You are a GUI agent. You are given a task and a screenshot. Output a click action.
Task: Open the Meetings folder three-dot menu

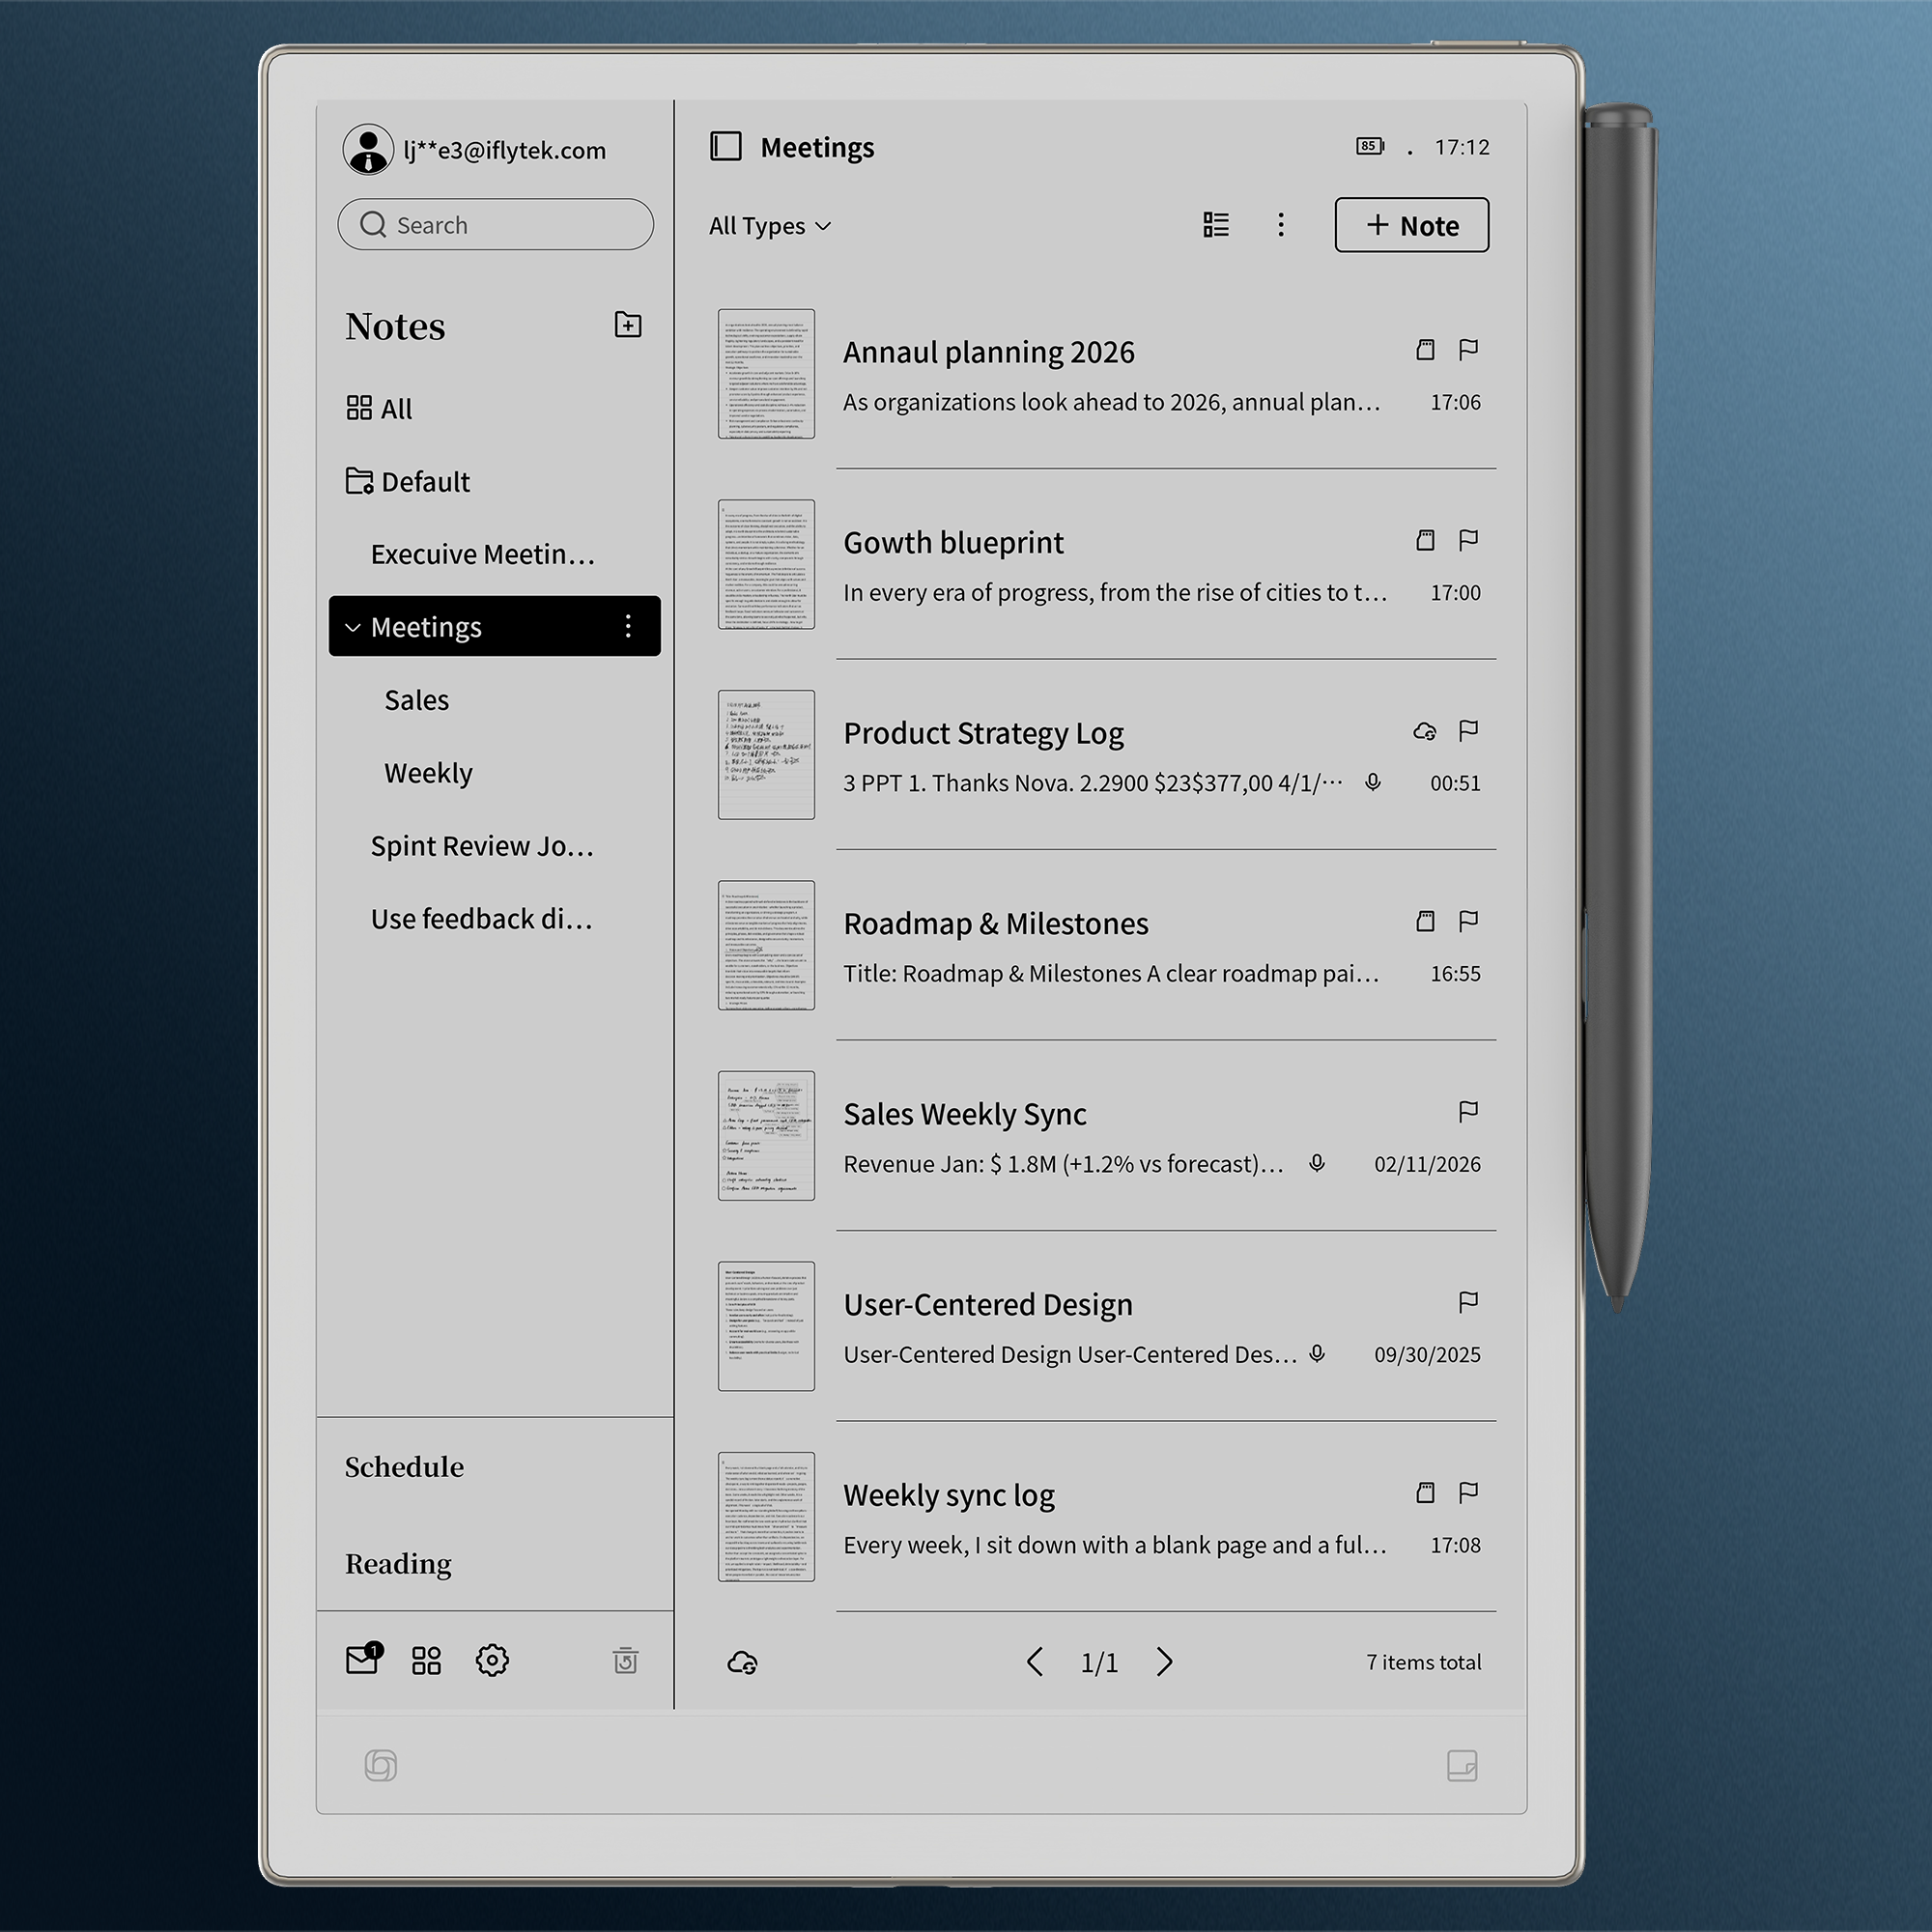[628, 627]
